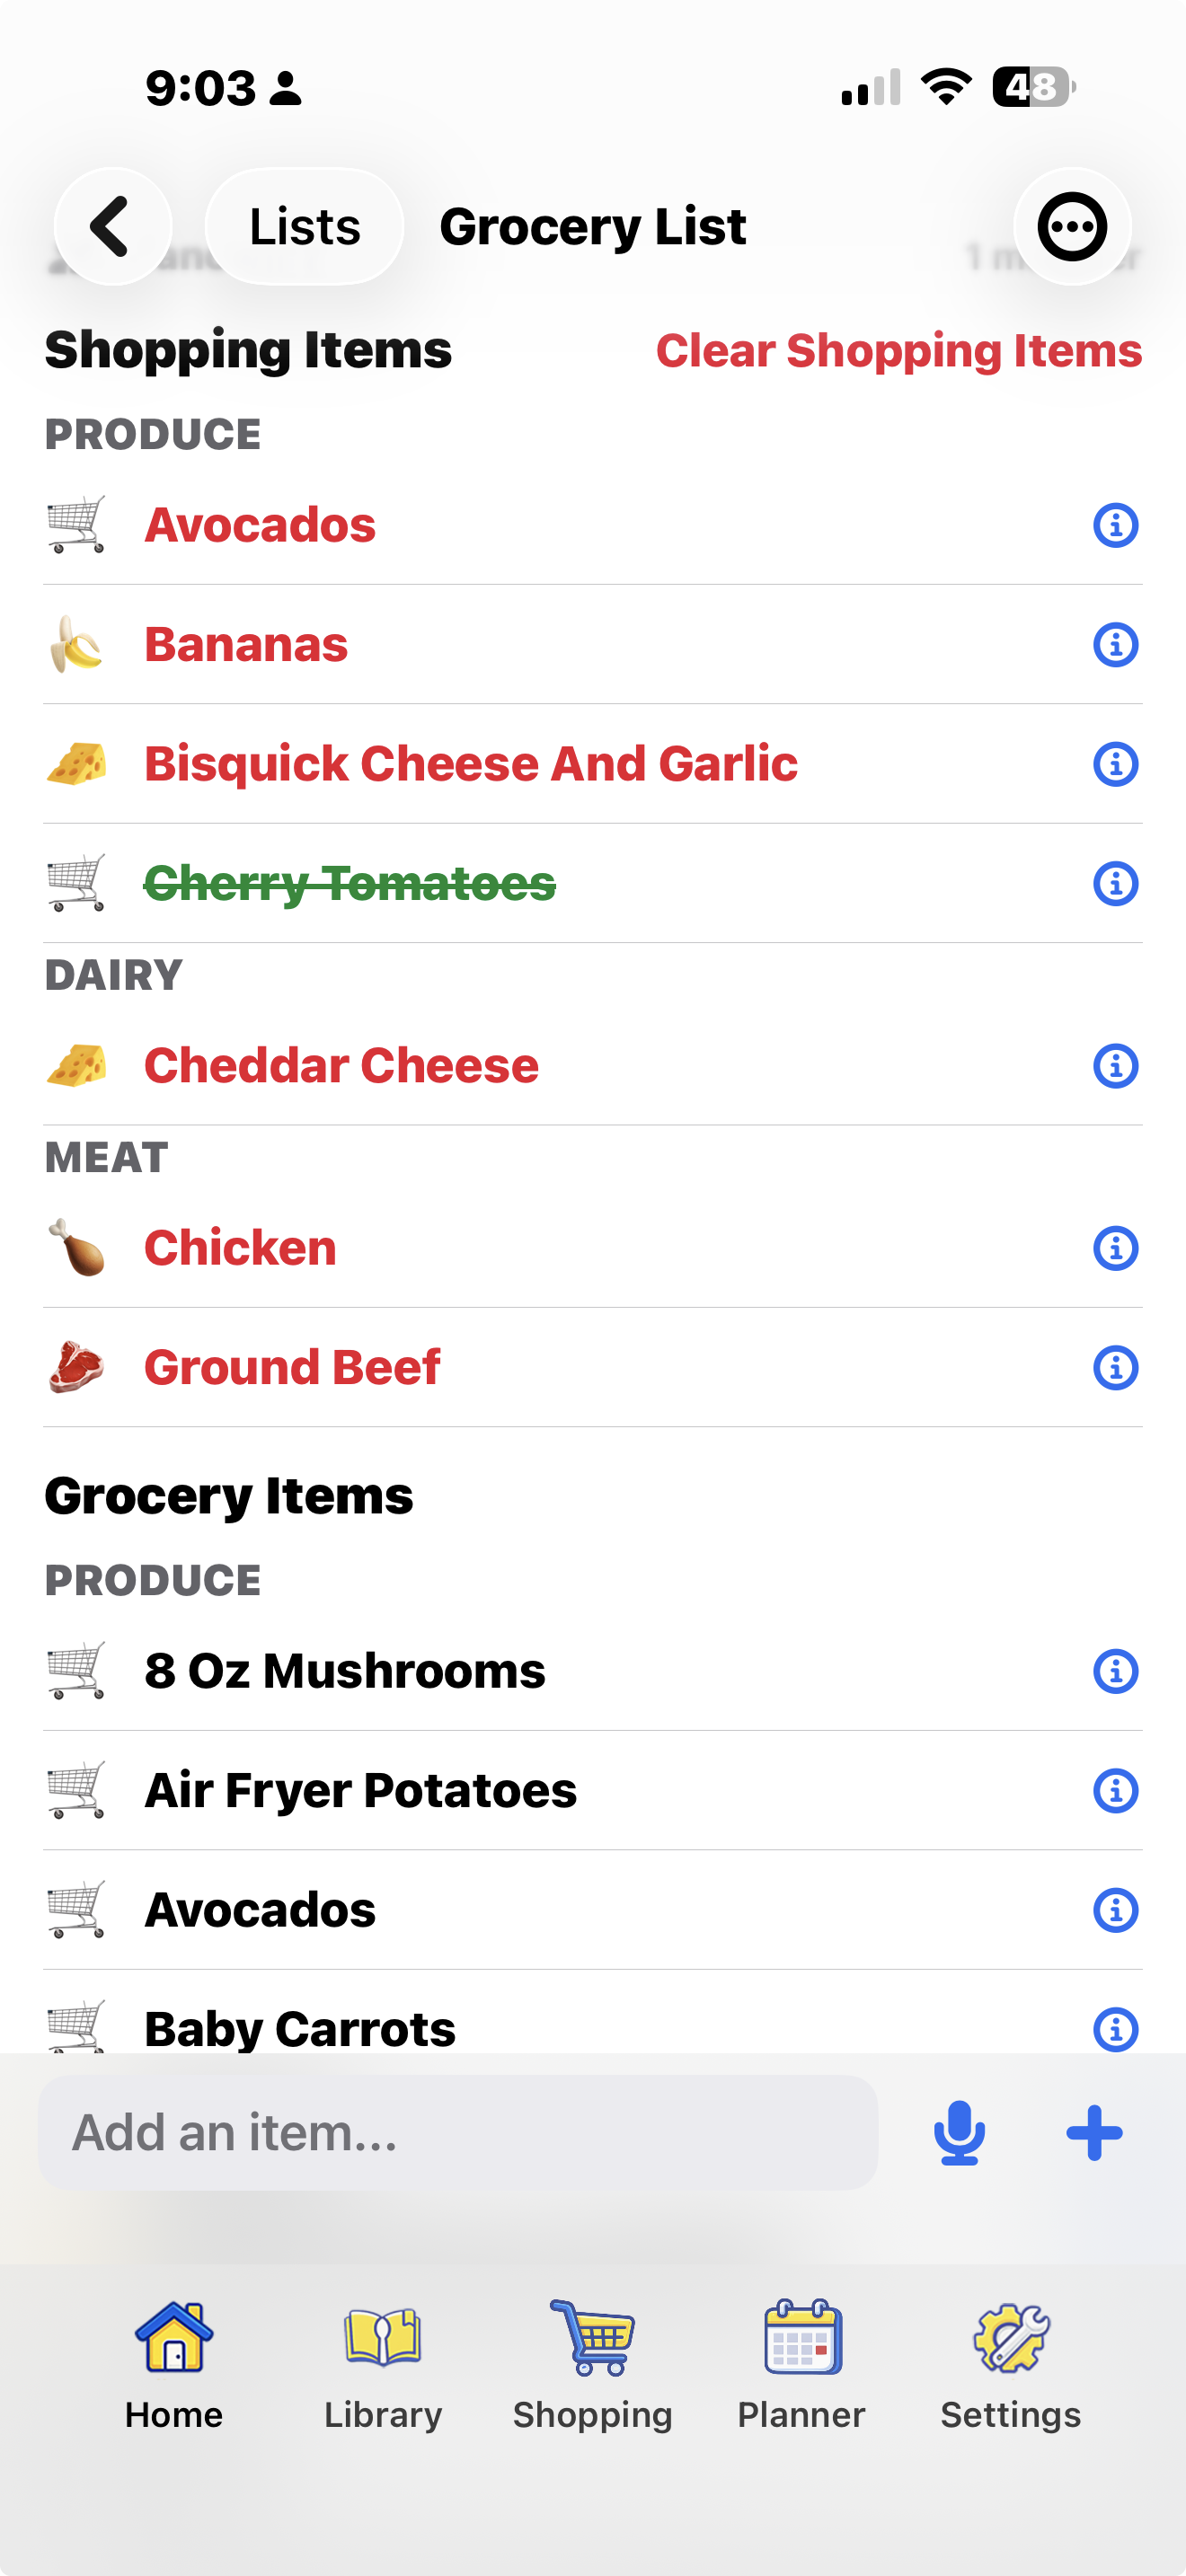Uncheck the crossed-off Cherry Tomatoes item
Image resolution: width=1186 pixels, height=2576 pixels.
[350, 884]
